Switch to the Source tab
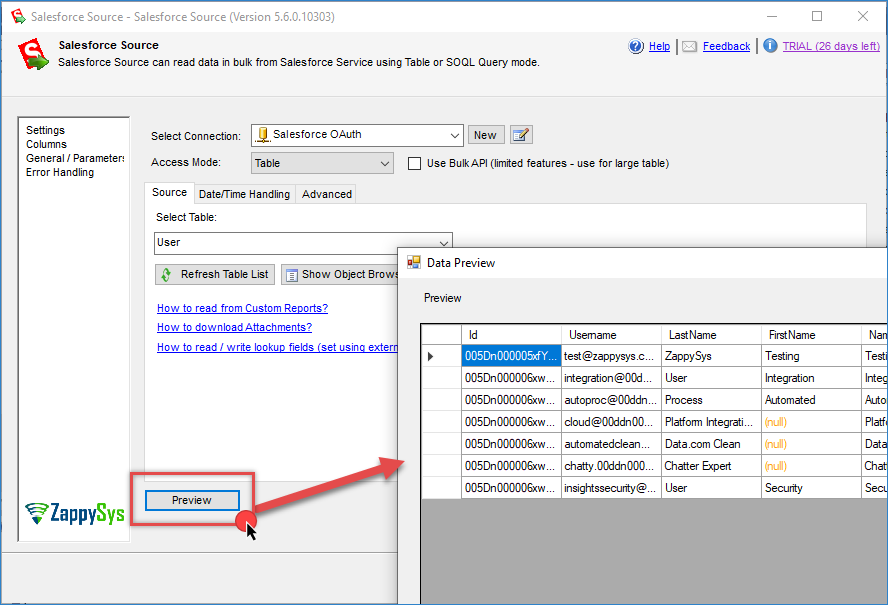The height and width of the screenshot is (605, 888). 169,193
